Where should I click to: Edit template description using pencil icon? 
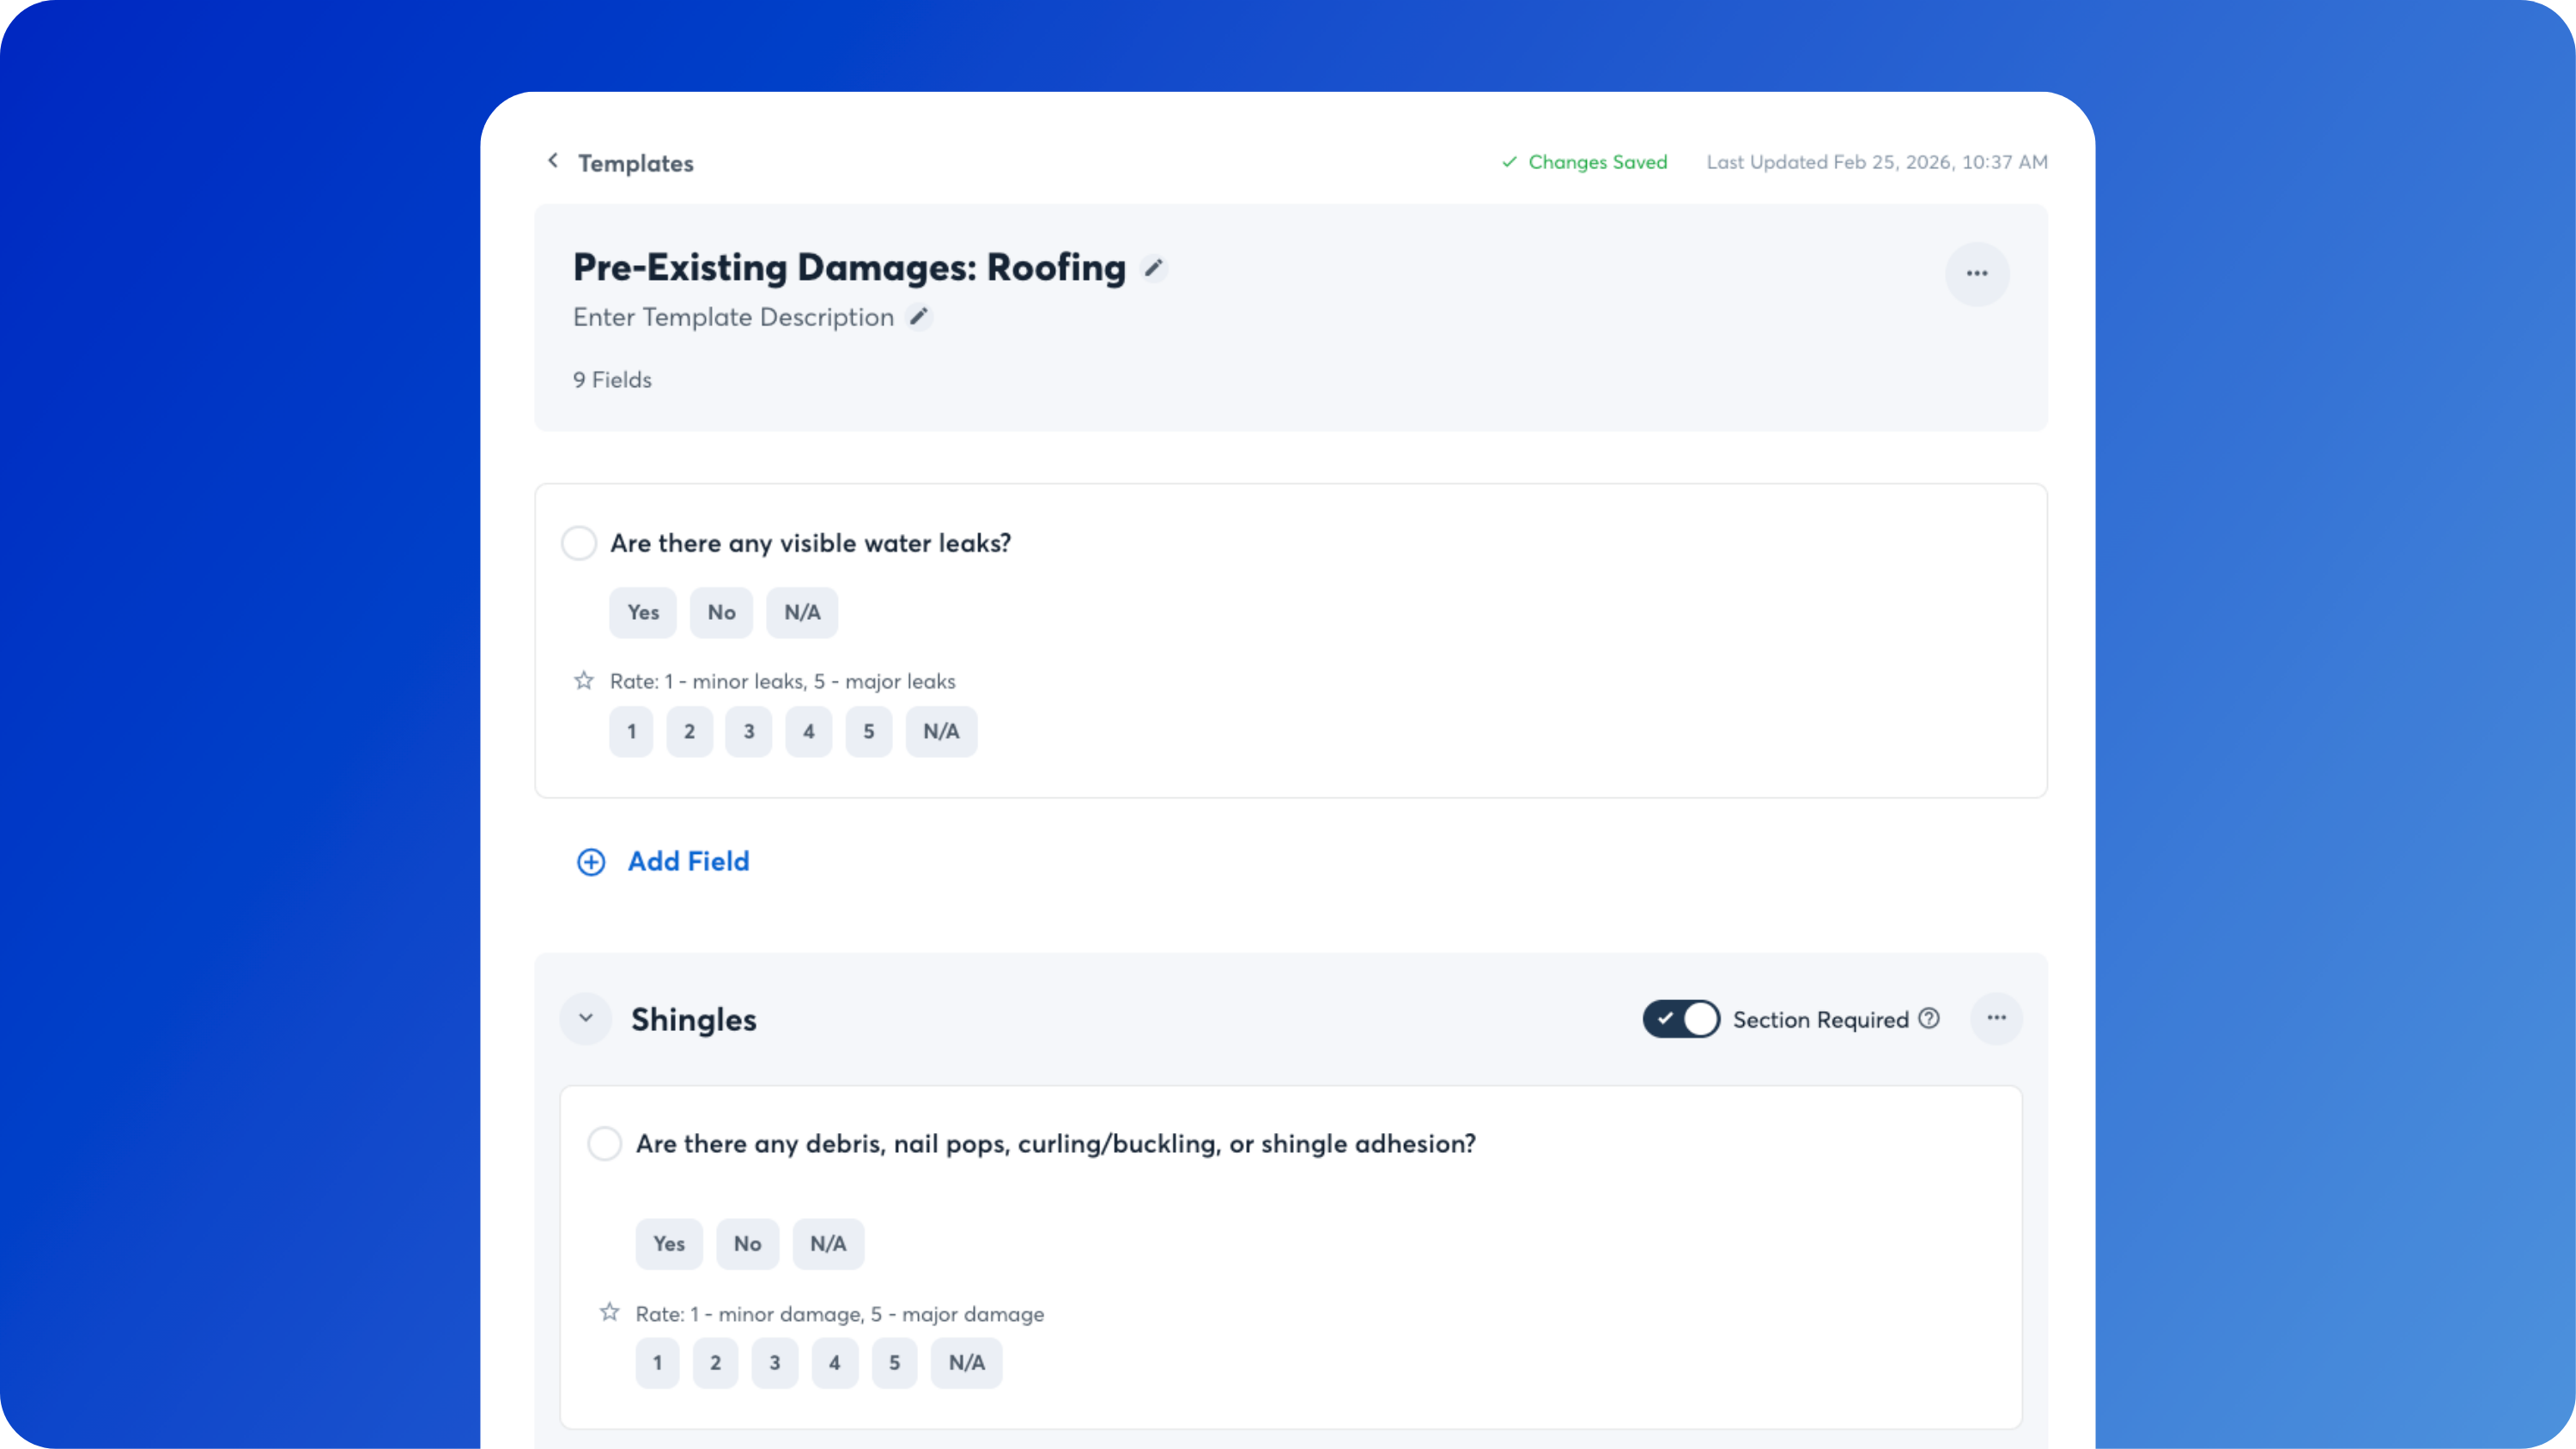point(919,317)
